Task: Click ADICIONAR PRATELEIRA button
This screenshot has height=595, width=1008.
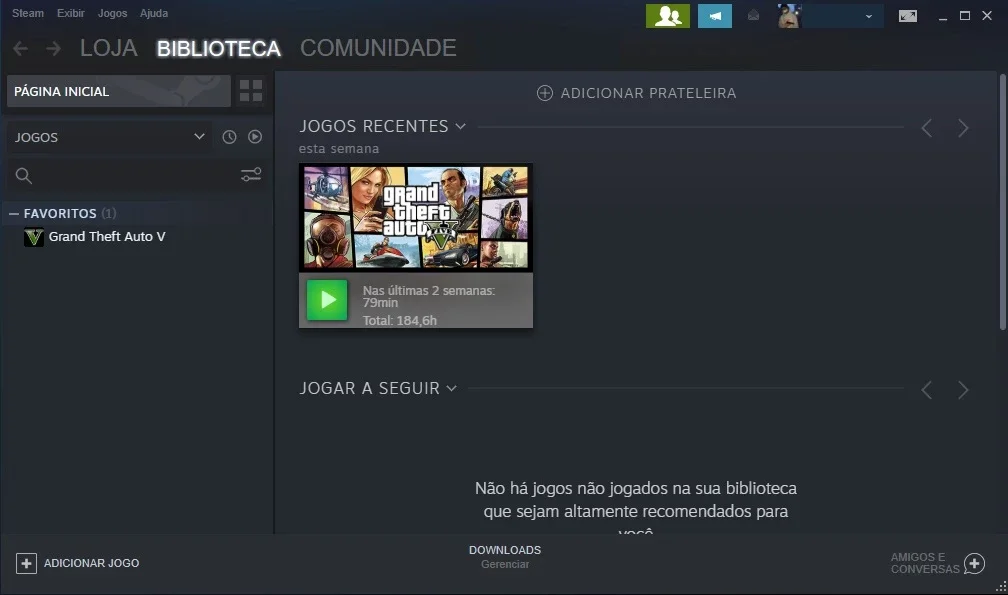Action: click(636, 93)
